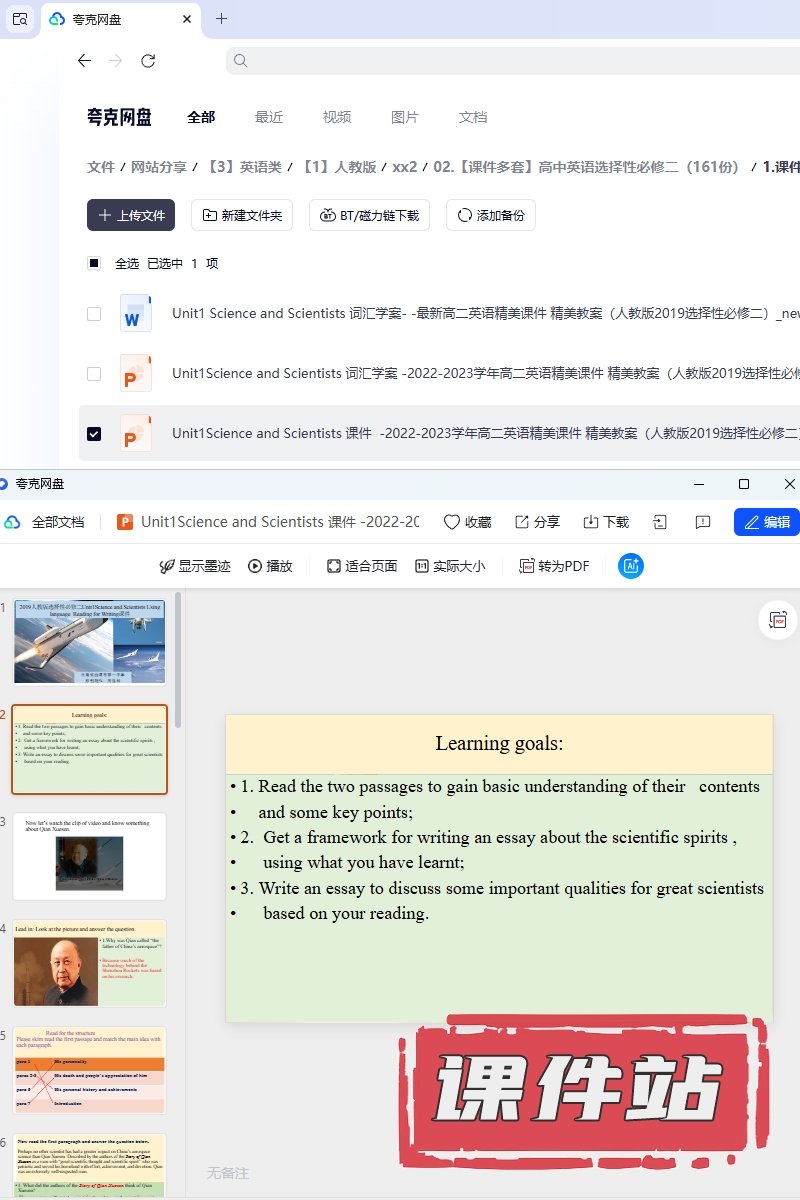Check the Word document 词汇学案 checkbox

[94, 314]
